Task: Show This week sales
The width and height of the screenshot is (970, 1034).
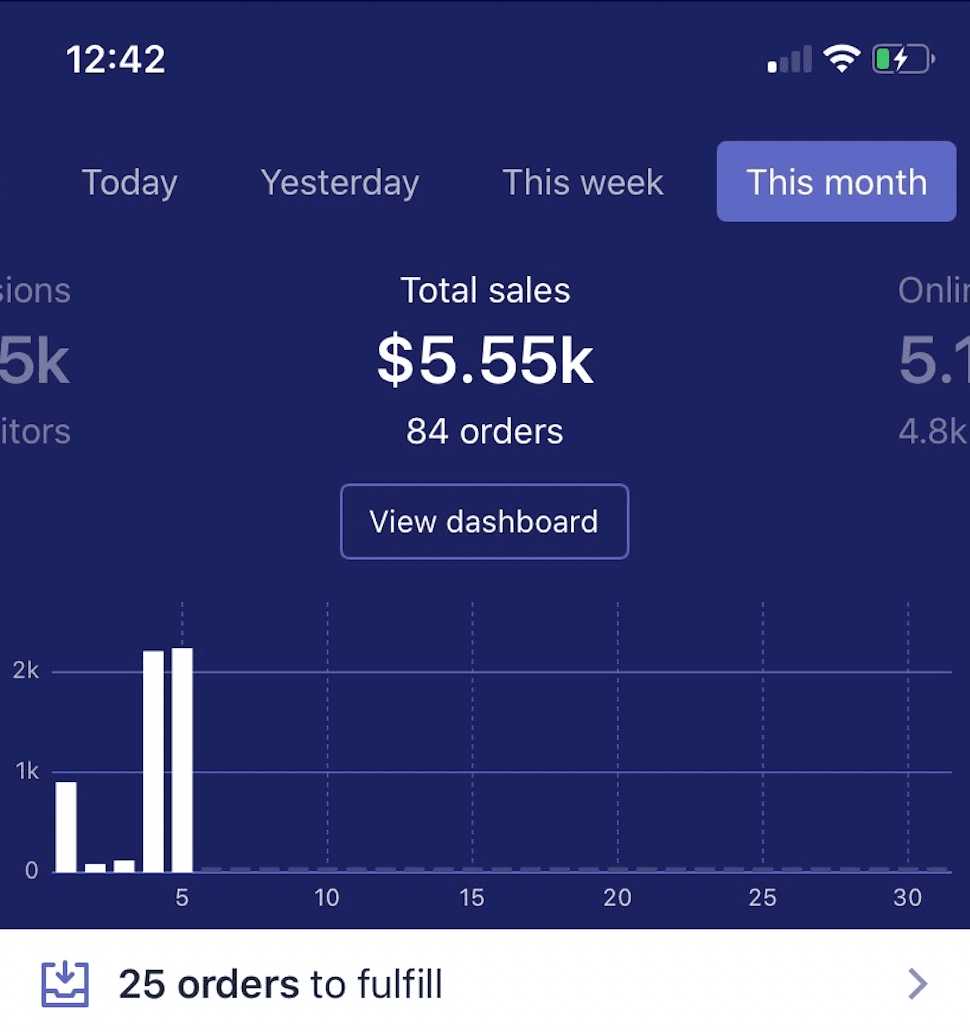Action: click(x=582, y=182)
